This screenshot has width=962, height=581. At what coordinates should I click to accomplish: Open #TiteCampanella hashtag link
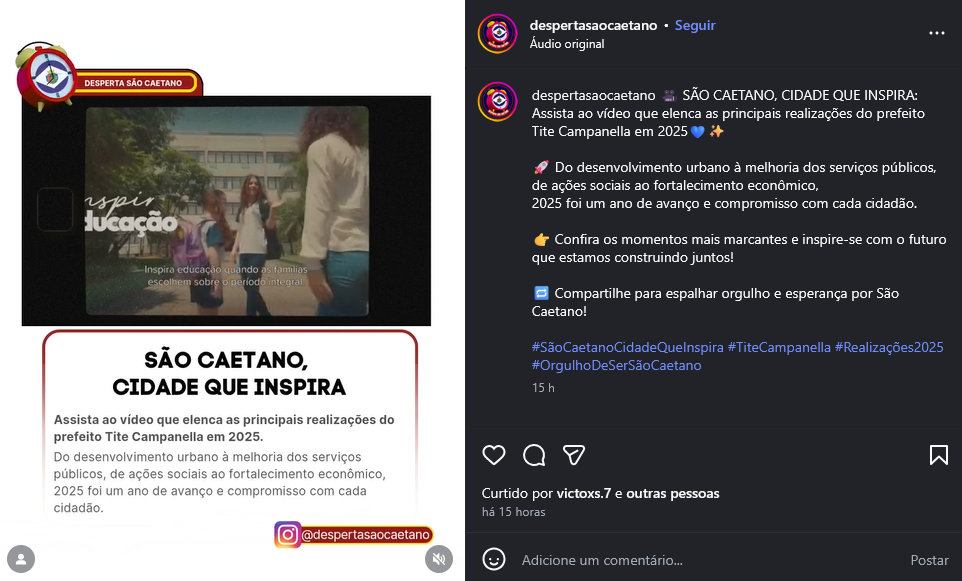tap(779, 347)
